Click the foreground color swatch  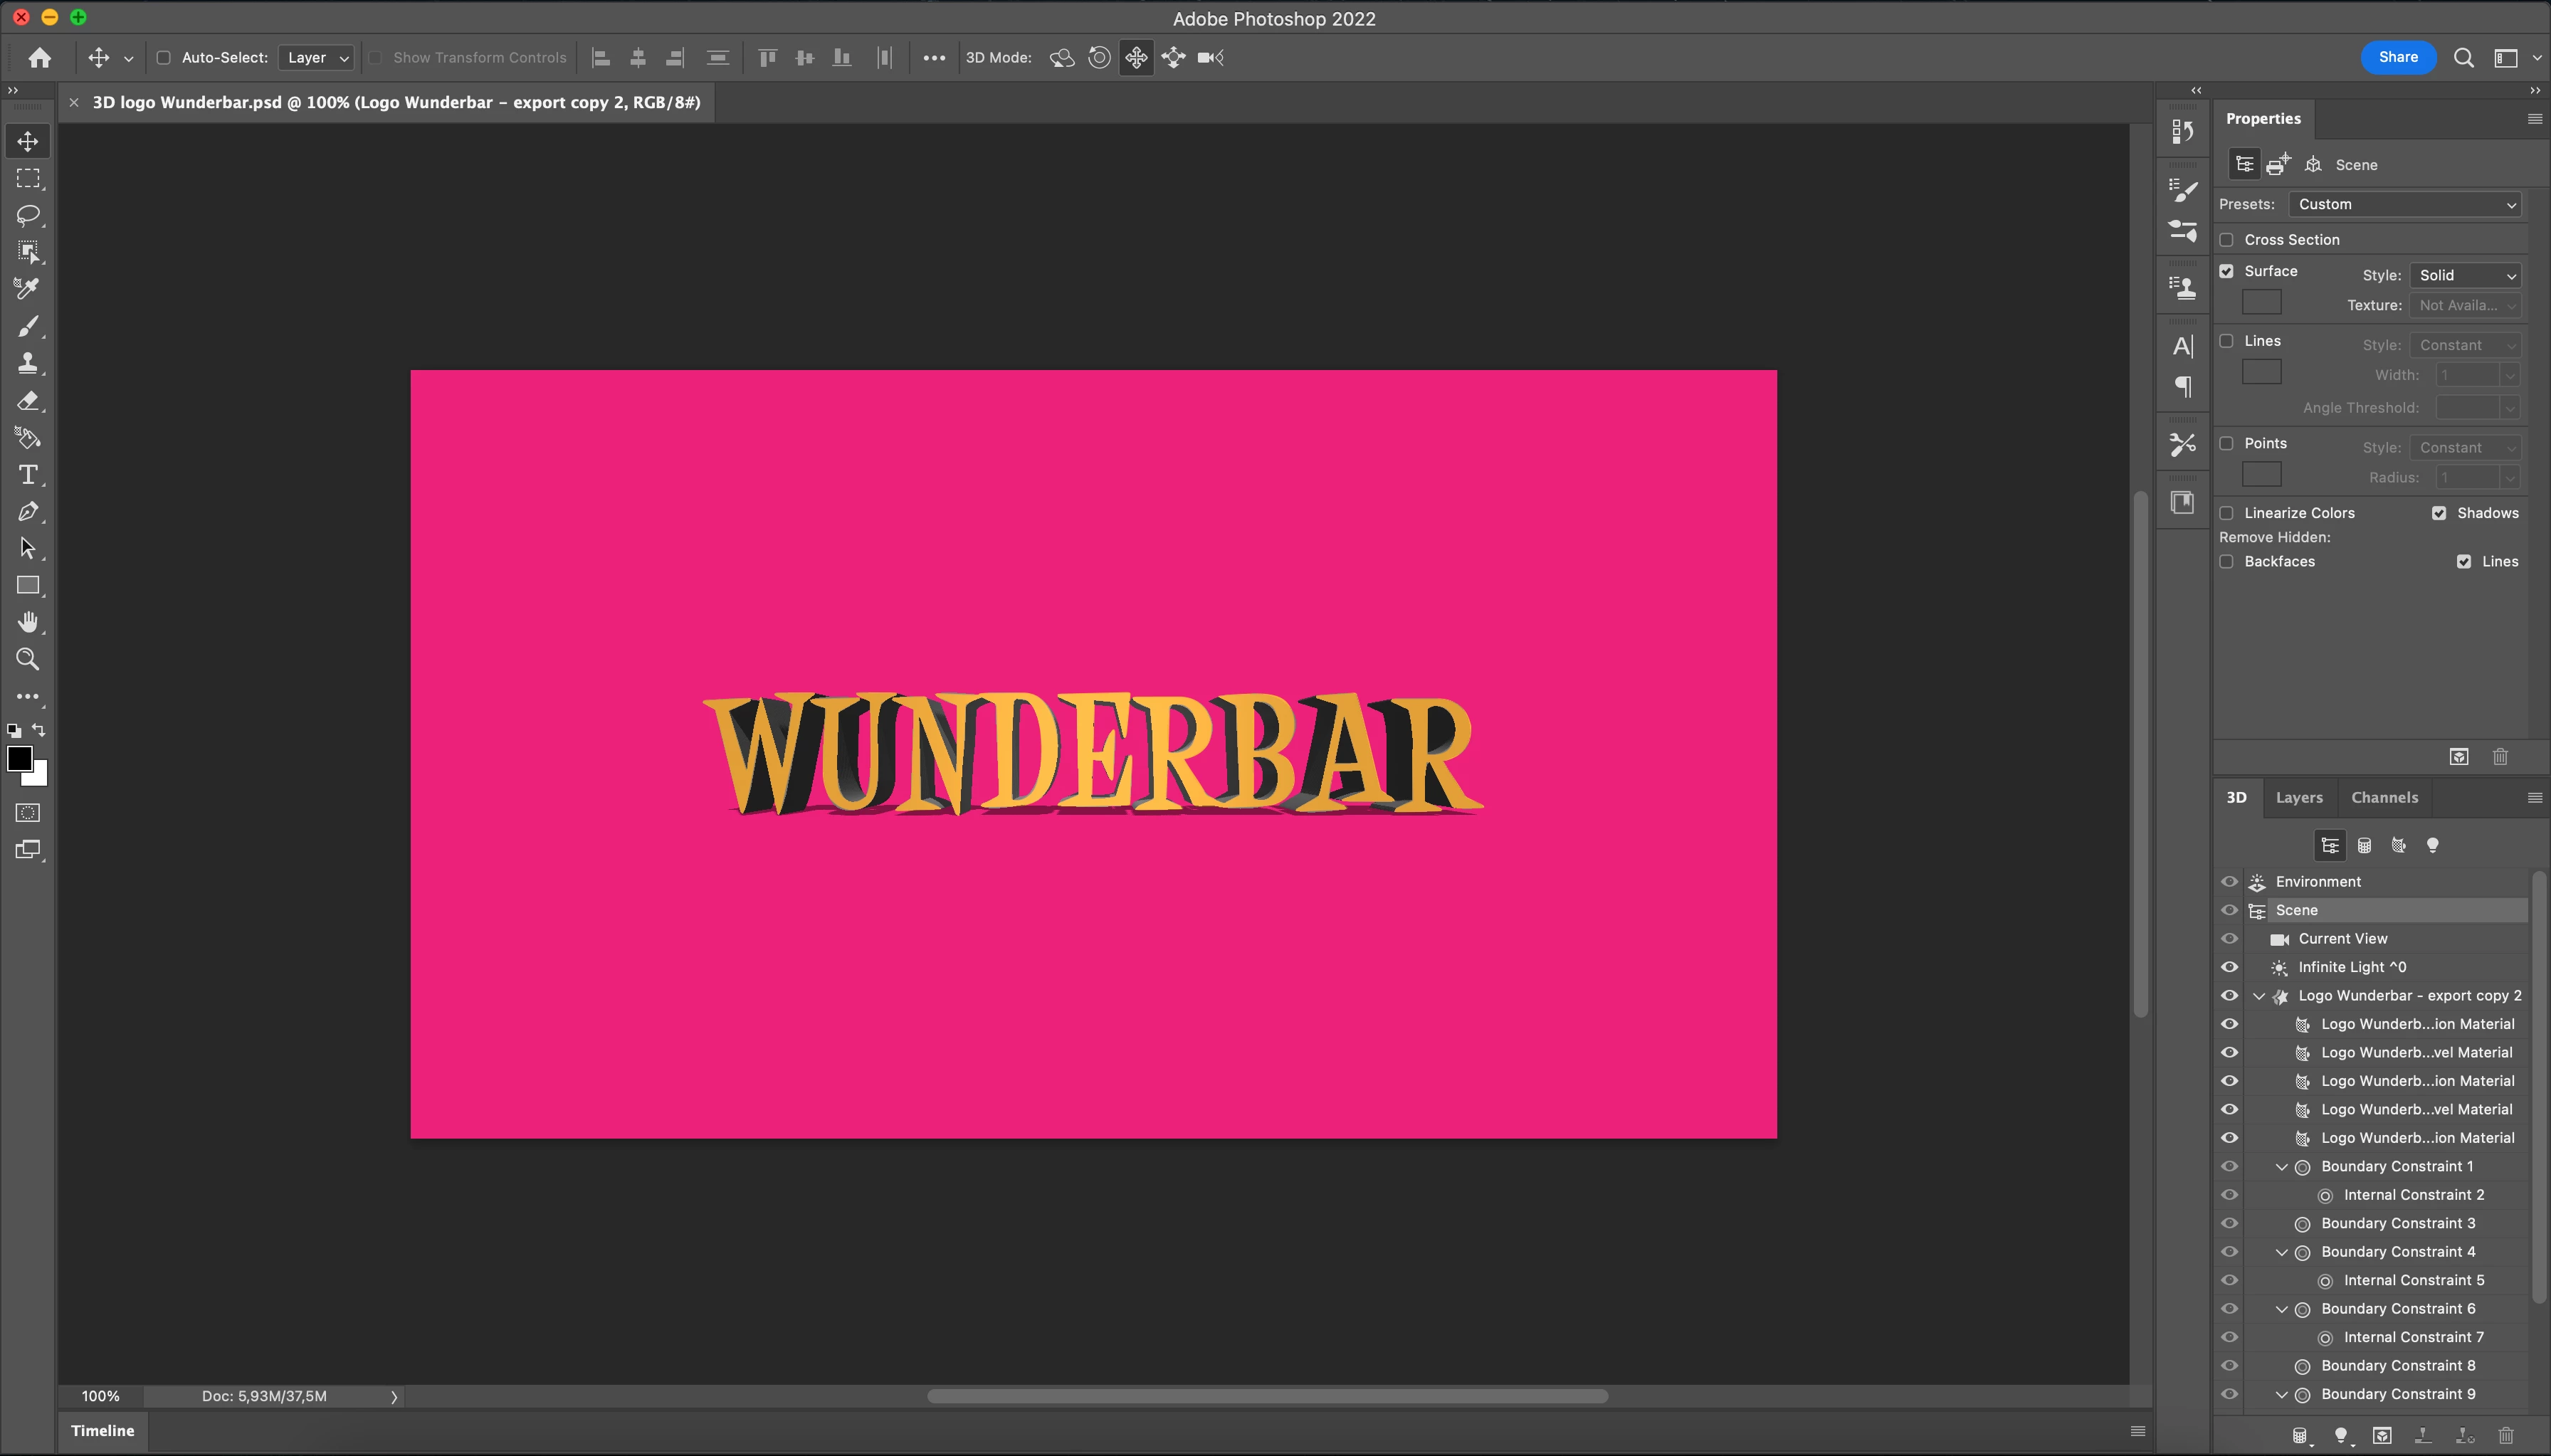click(18, 758)
